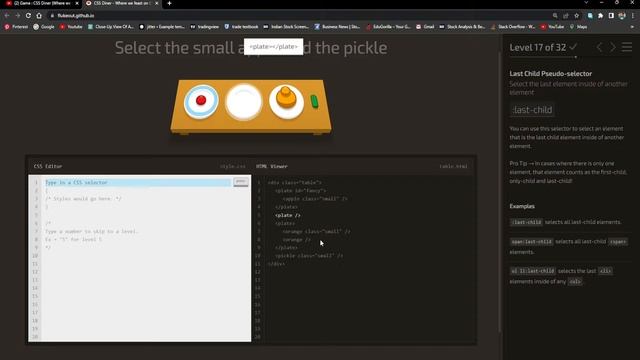The width and height of the screenshot is (640, 360).
Task: Expand the bookmarks overflow chevron
Action: pyautogui.click(x=633, y=27)
